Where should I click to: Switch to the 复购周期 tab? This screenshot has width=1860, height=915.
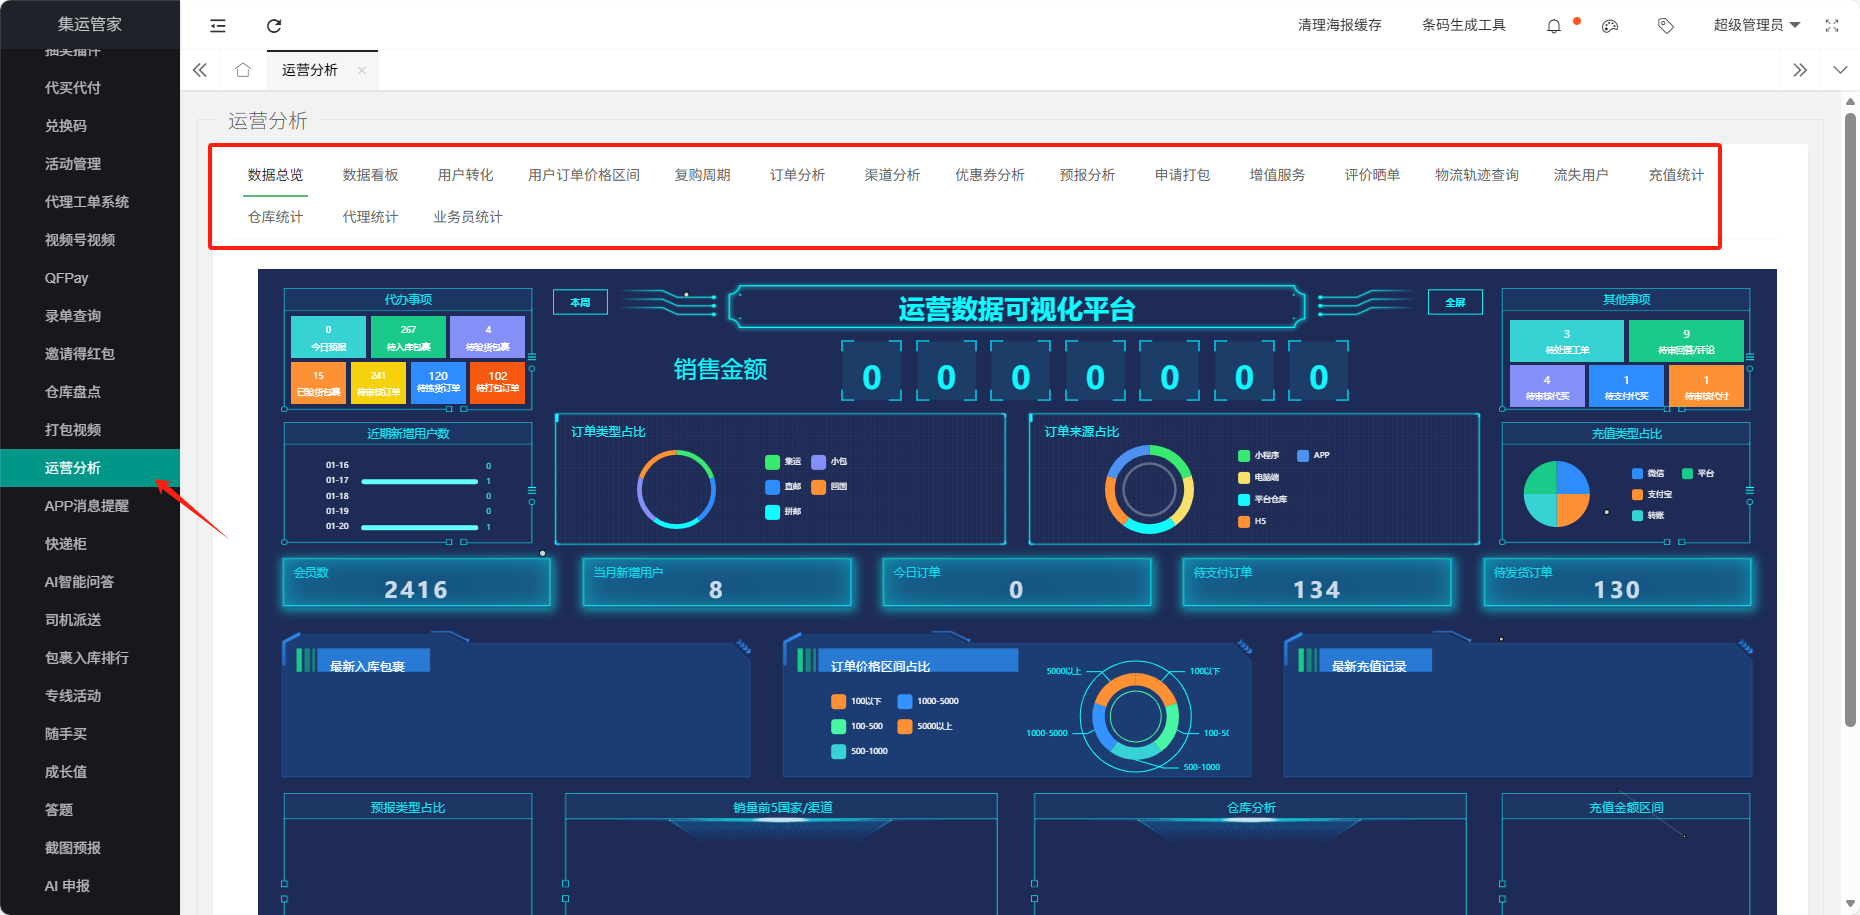tap(702, 175)
